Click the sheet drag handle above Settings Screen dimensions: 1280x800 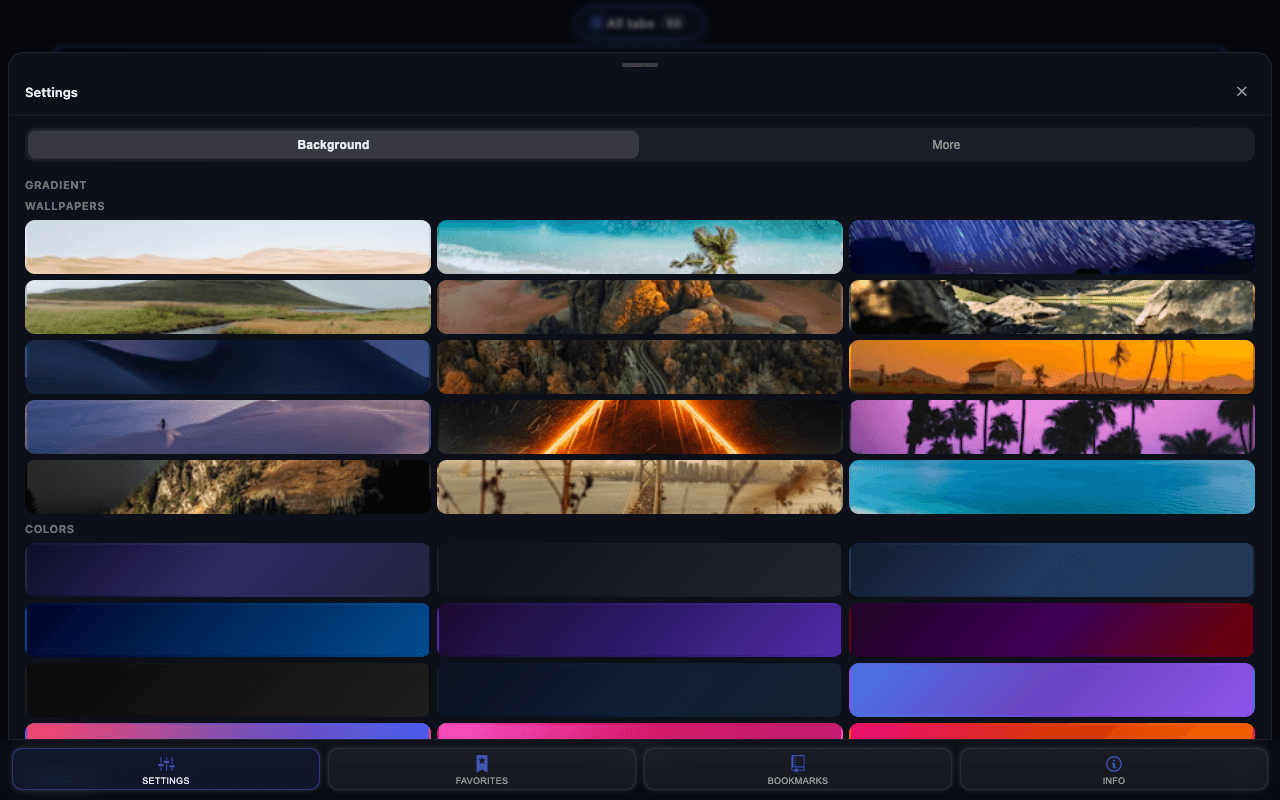tap(640, 65)
